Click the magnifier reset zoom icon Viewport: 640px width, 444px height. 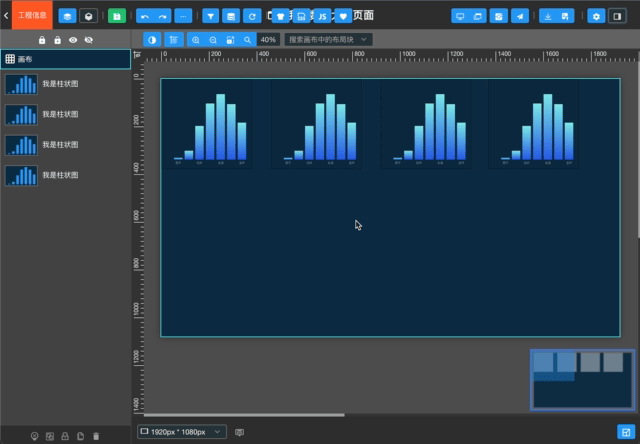248,40
